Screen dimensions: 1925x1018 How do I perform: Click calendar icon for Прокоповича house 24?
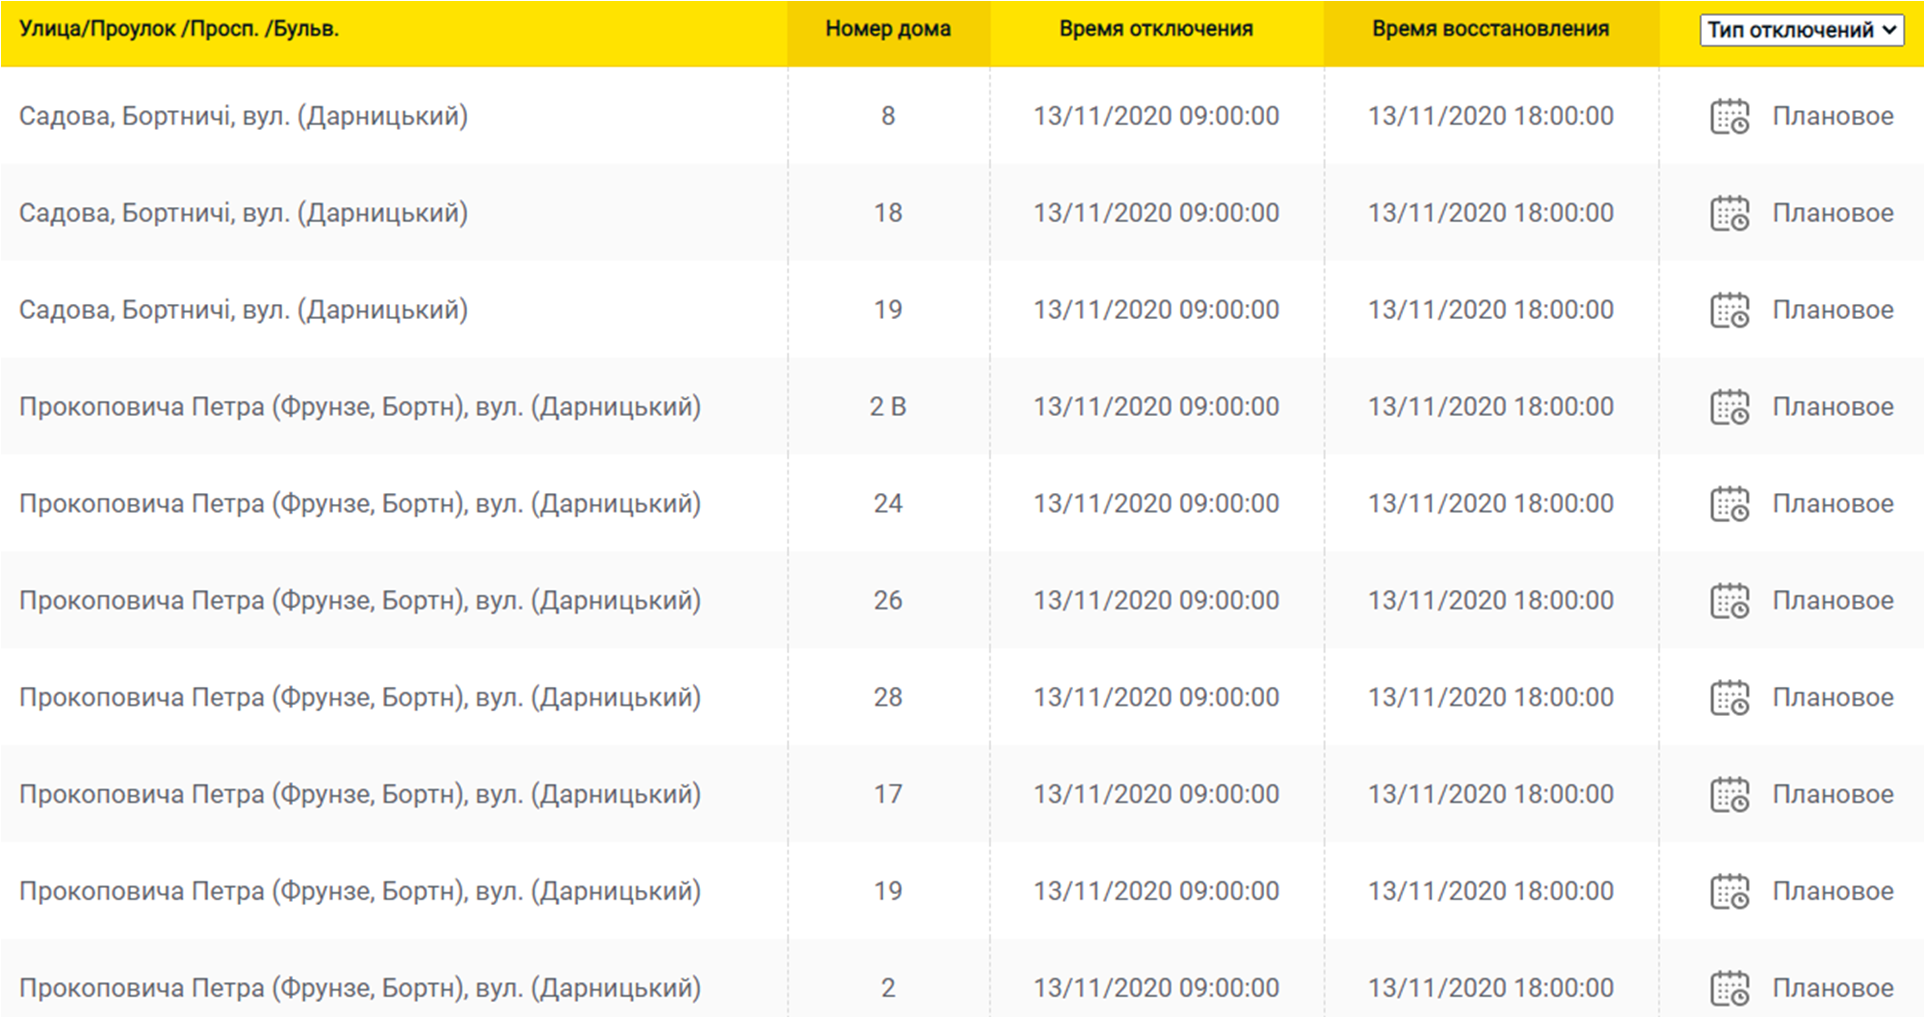[1729, 505]
